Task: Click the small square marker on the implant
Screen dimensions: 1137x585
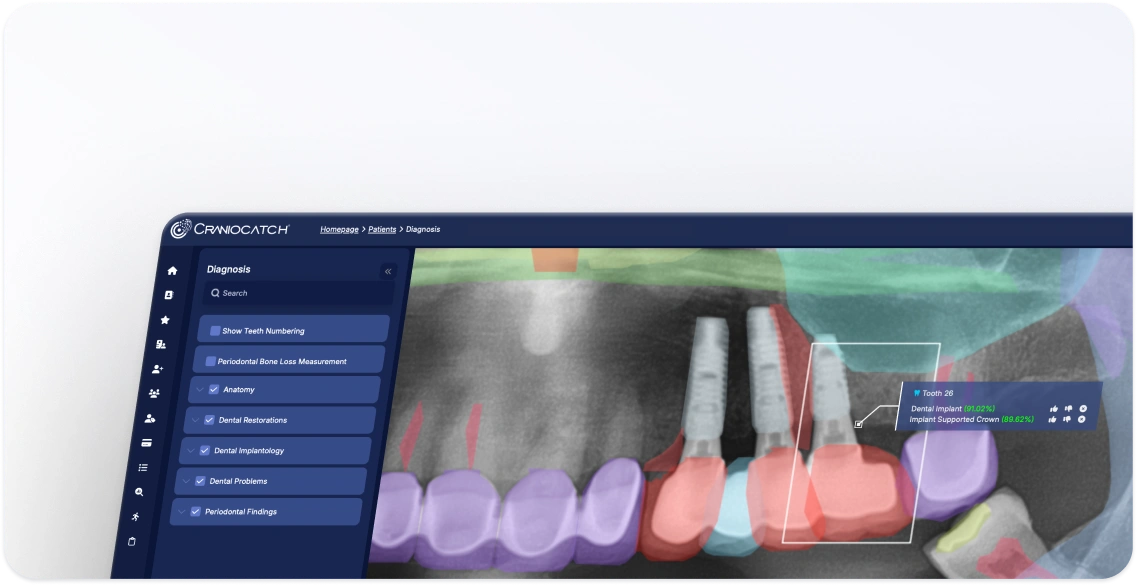Action: 859,424
